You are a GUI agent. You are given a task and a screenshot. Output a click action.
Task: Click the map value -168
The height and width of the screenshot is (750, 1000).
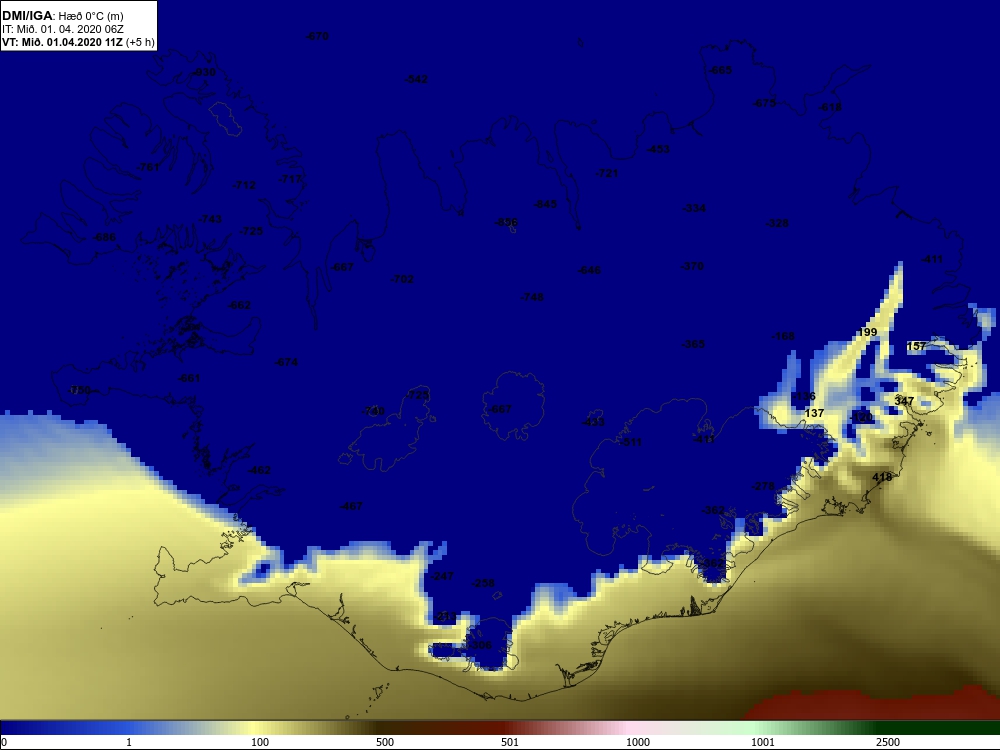pyautogui.click(x=783, y=336)
